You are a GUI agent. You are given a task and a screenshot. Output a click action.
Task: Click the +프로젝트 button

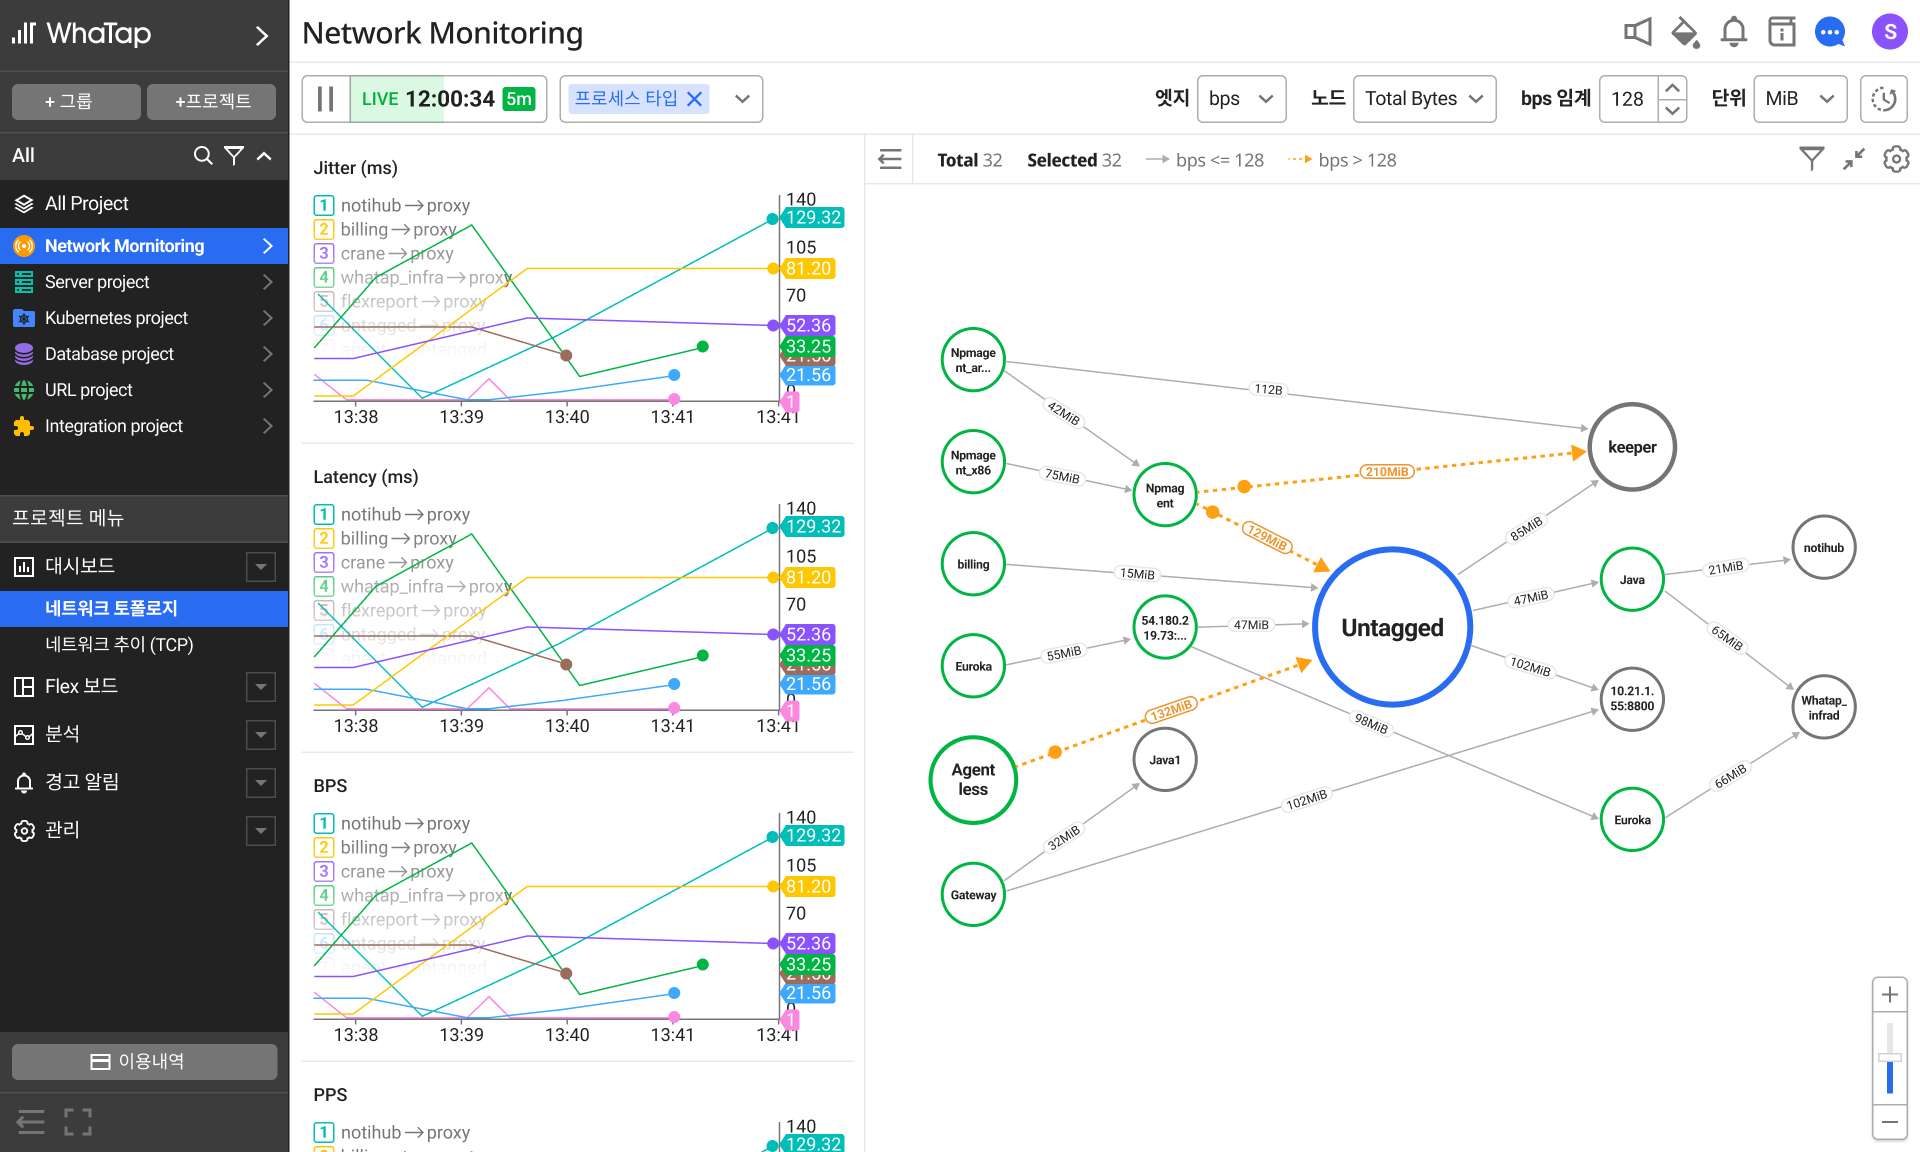tap(211, 101)
